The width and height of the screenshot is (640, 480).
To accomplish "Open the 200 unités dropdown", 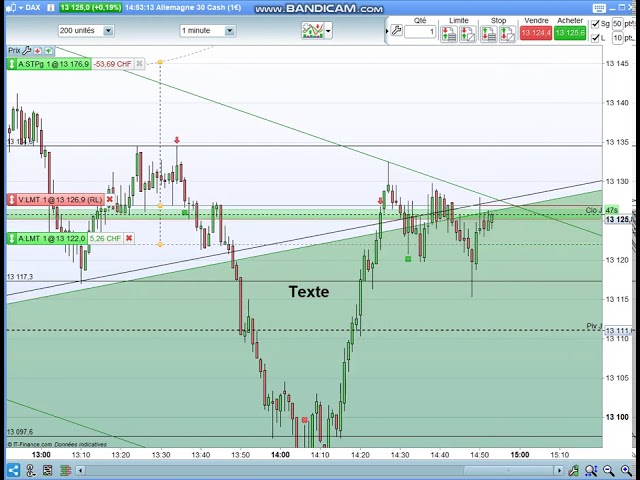I will coord(86,31).
